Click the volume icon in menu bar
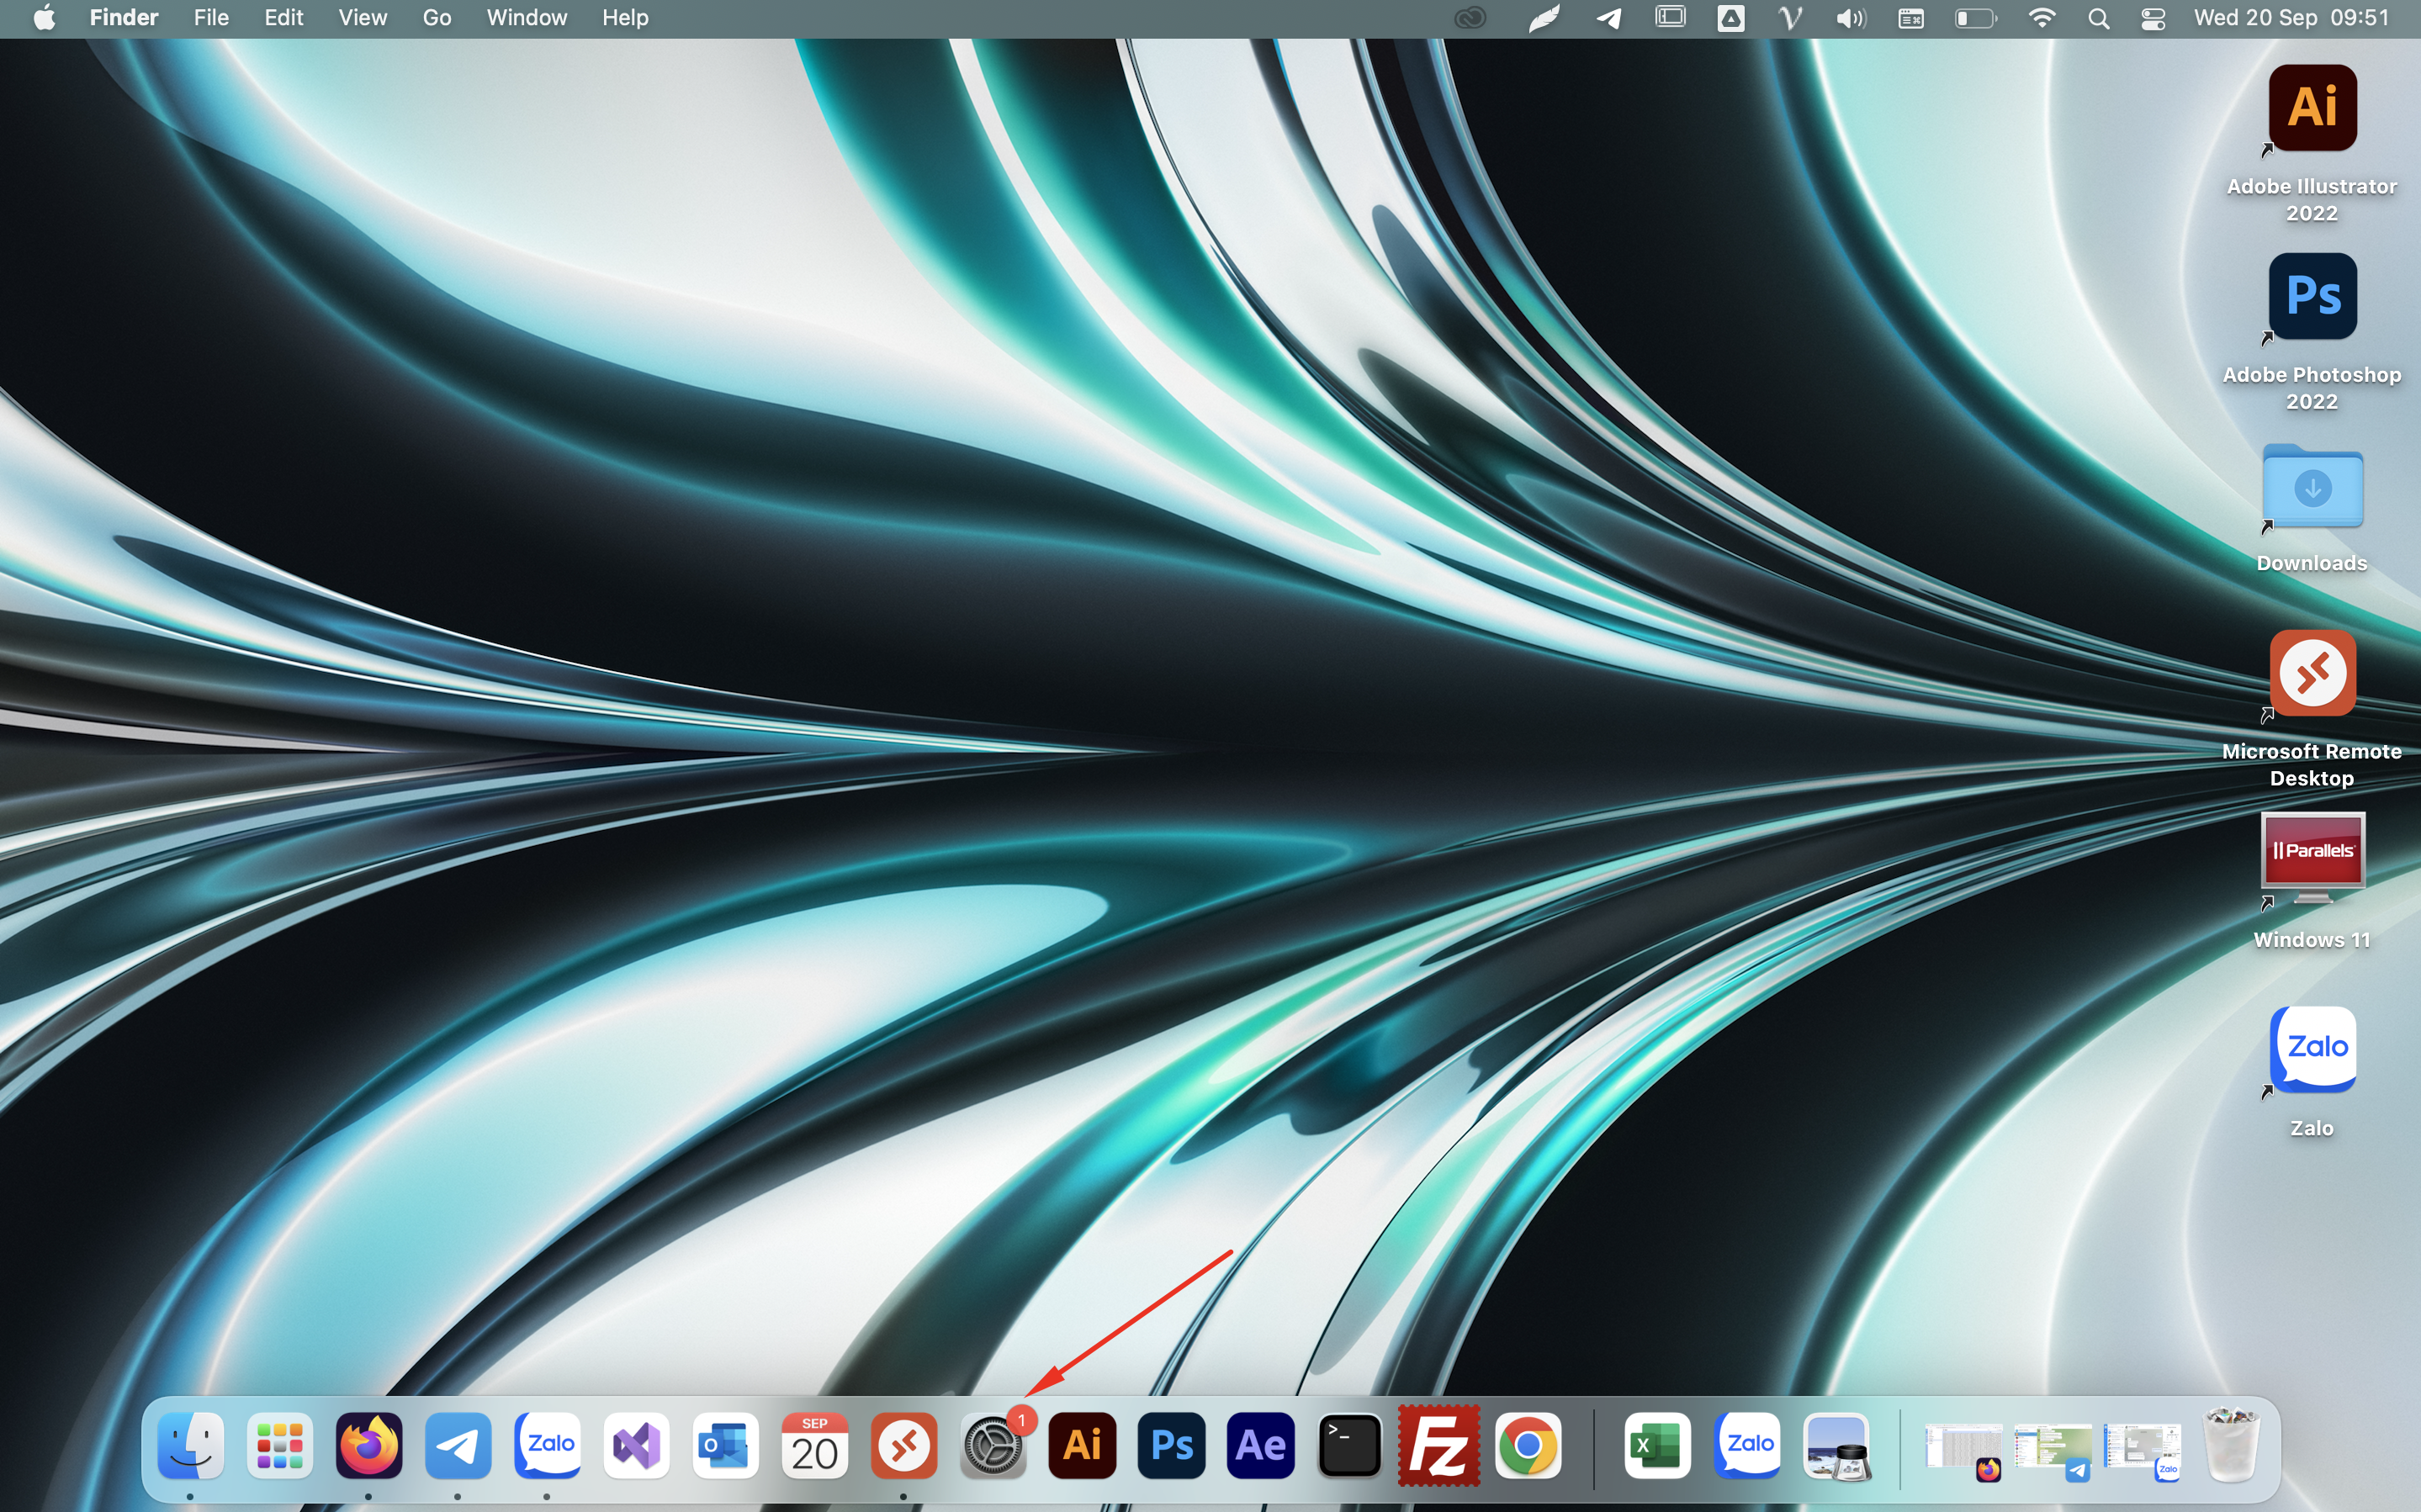This screenshot has width=2421, height=1512. (x=1850, y=18)
